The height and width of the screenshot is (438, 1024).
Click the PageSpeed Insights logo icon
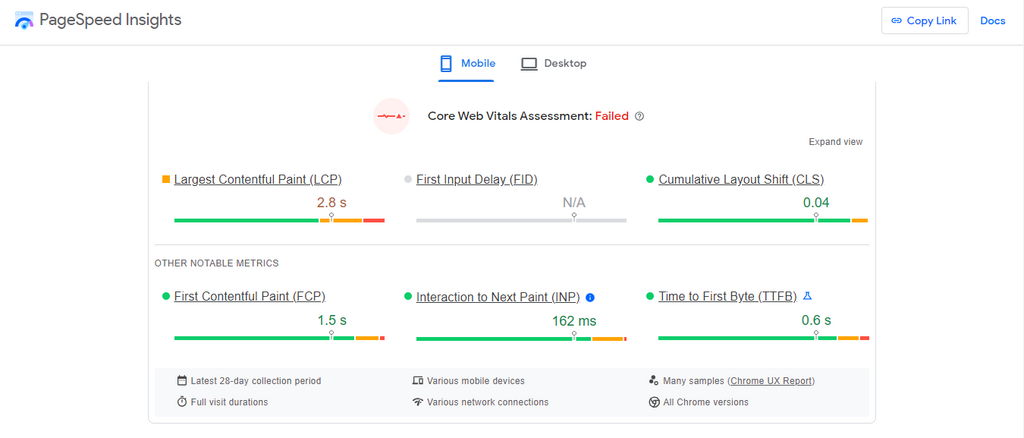24,21
